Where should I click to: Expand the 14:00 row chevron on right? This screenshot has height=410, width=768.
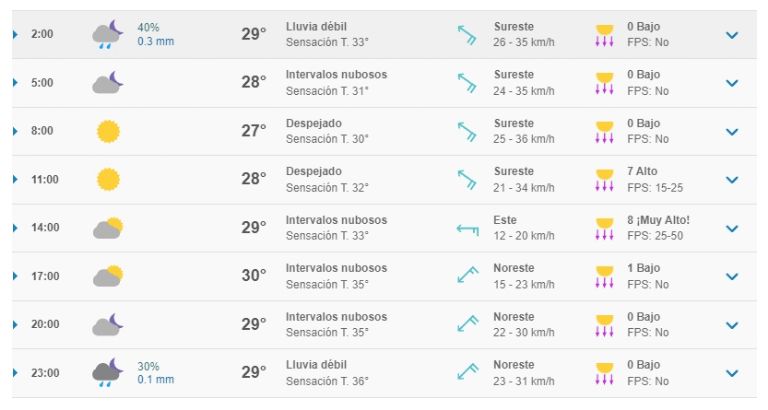tap(732, 228)
